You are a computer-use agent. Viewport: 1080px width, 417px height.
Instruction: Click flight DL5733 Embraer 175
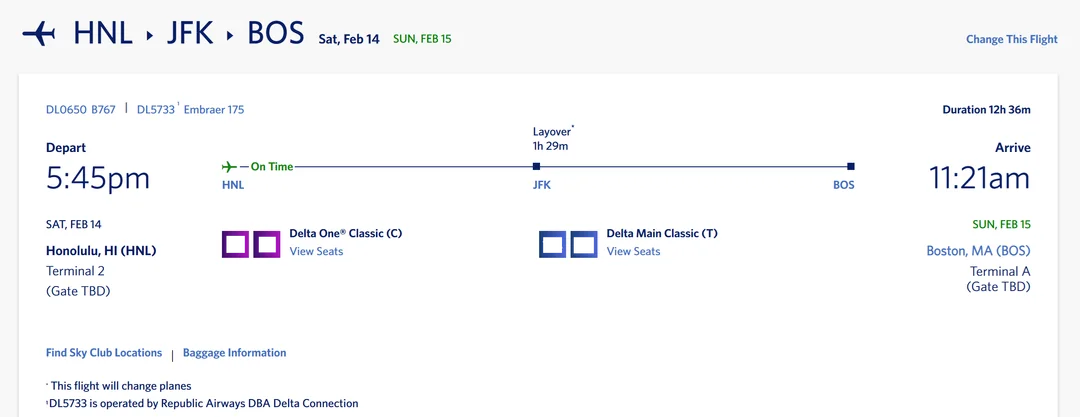point(190,110)
